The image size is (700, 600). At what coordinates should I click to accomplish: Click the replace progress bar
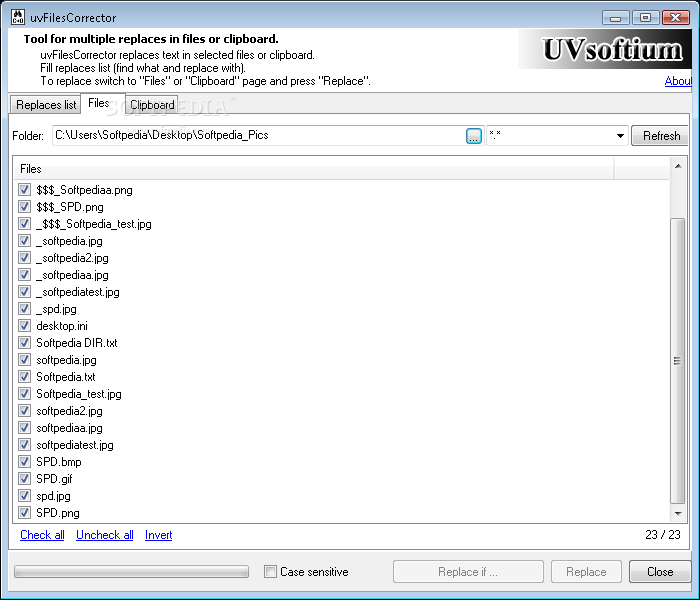pos(131,572)
